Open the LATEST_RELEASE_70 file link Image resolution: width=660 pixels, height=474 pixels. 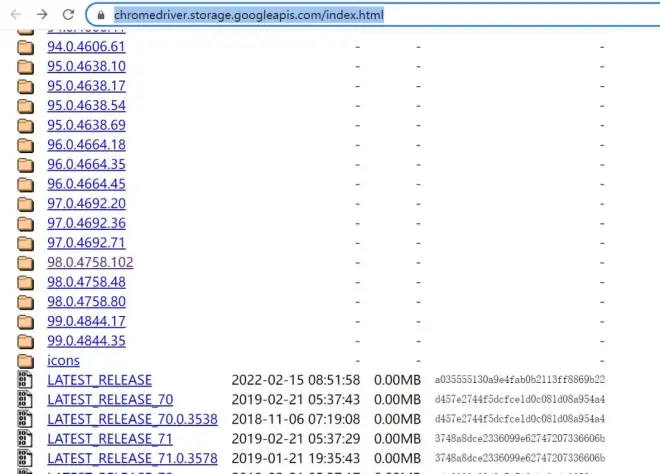coord(109,399)
